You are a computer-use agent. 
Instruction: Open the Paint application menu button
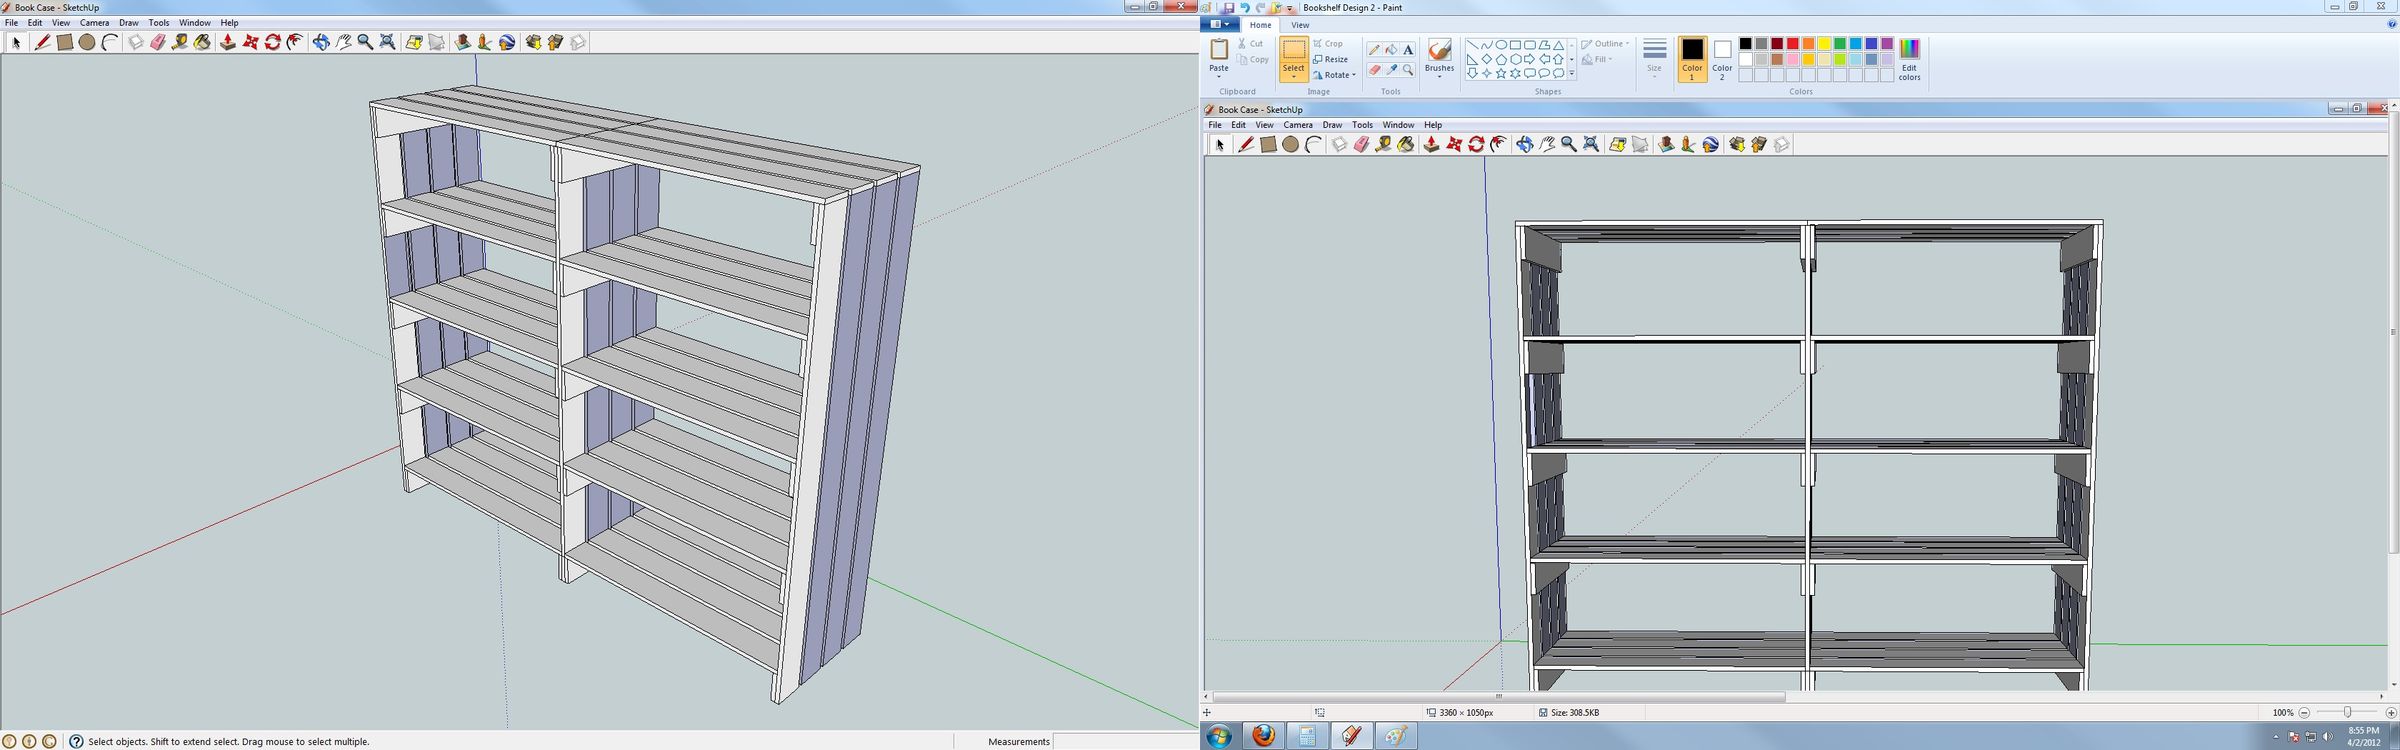click(1220, 25)
